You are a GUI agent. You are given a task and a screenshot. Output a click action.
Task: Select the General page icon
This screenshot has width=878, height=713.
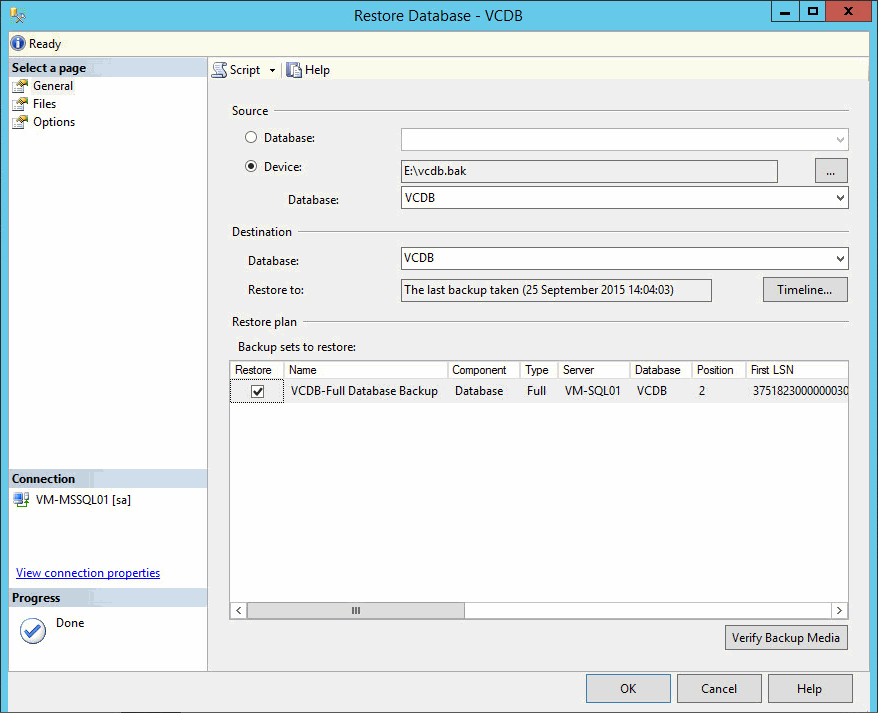pos(19,86)
